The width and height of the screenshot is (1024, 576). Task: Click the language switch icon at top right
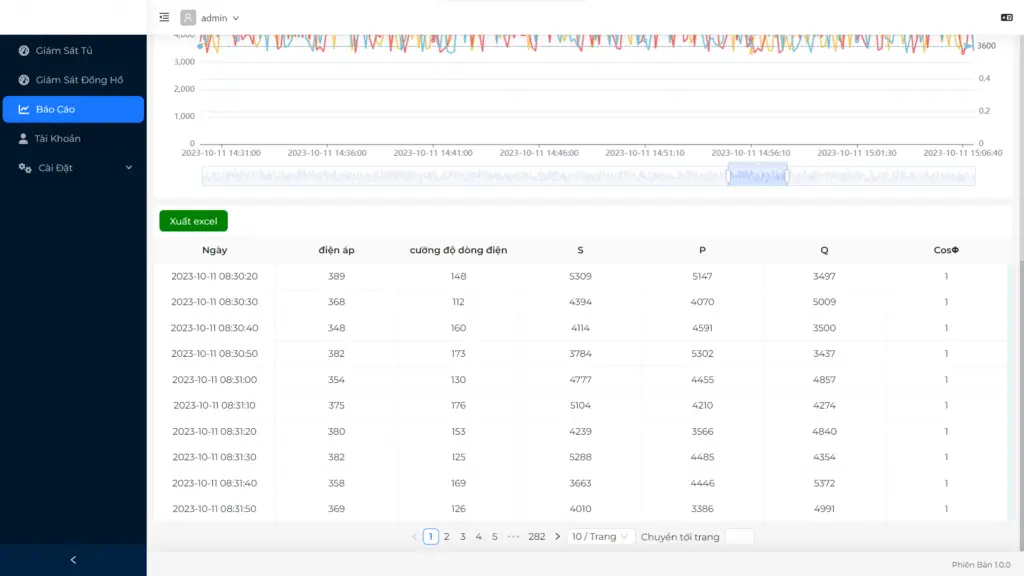tap(1006, 17)
